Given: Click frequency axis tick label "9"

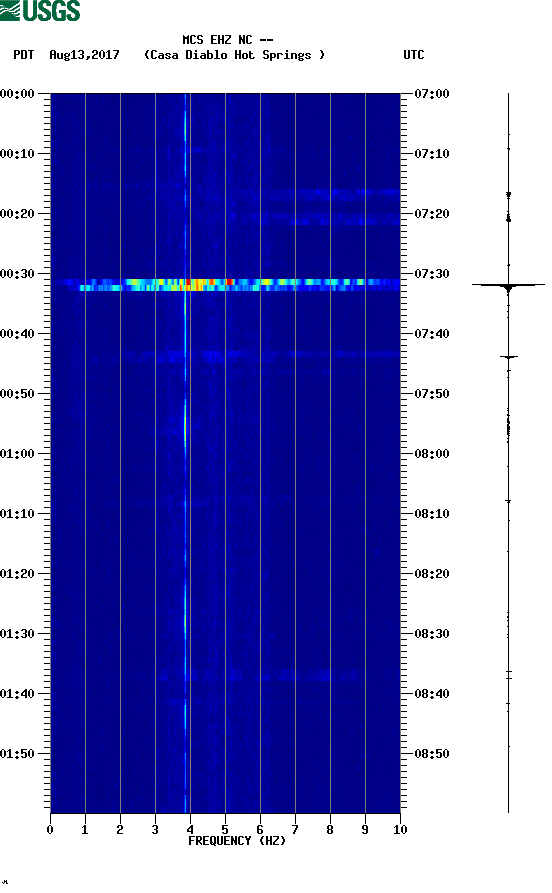Looking at the screenshot, I should [x=365, y=830].
